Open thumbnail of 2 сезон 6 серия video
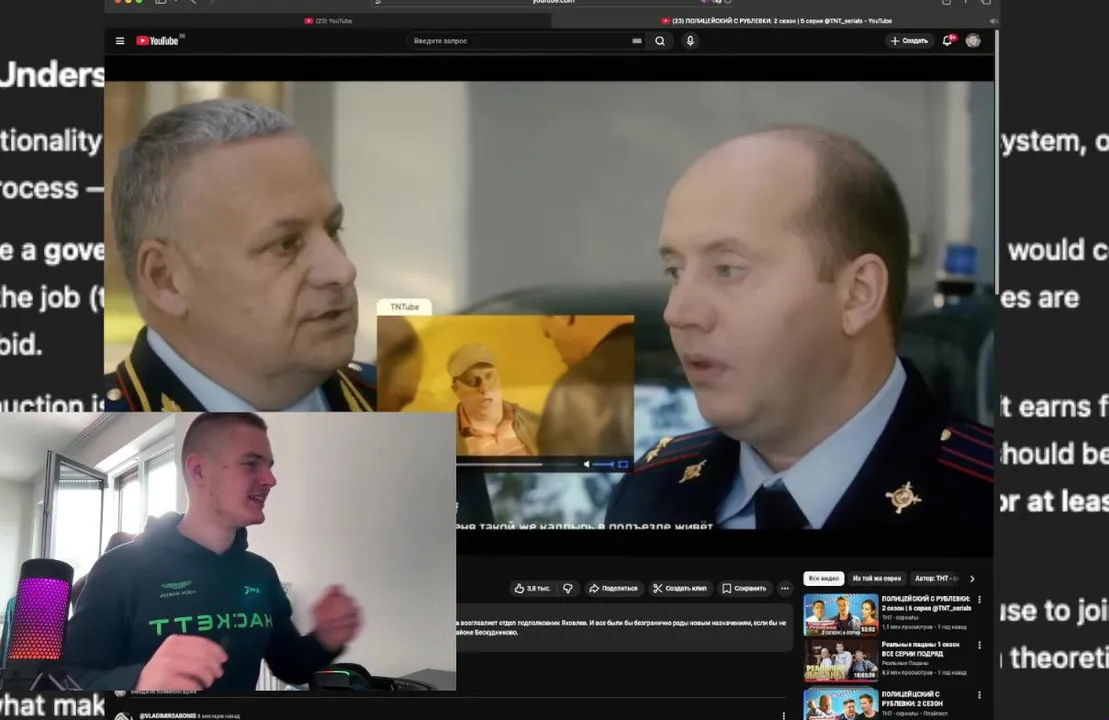 click(840, 614)
